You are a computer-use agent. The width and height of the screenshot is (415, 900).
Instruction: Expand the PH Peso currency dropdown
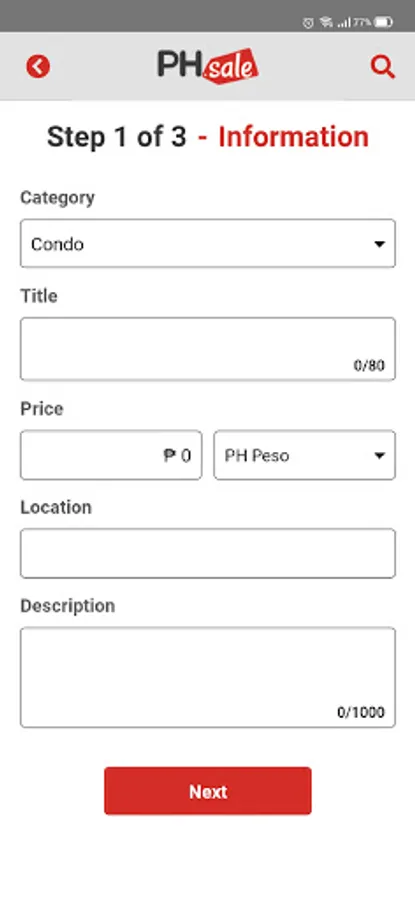(305, 455)
